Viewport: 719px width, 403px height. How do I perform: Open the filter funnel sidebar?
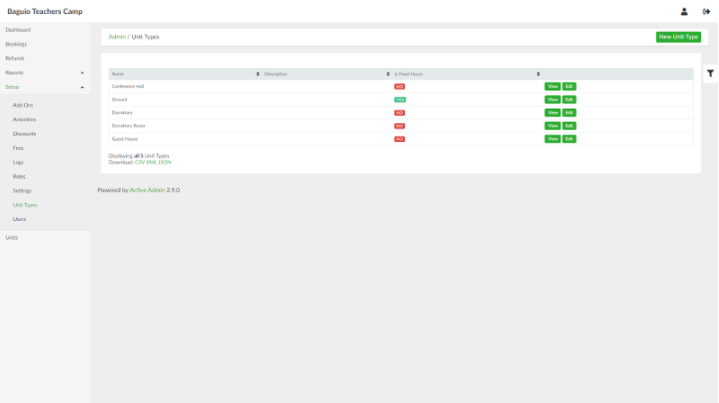[710, 73]
